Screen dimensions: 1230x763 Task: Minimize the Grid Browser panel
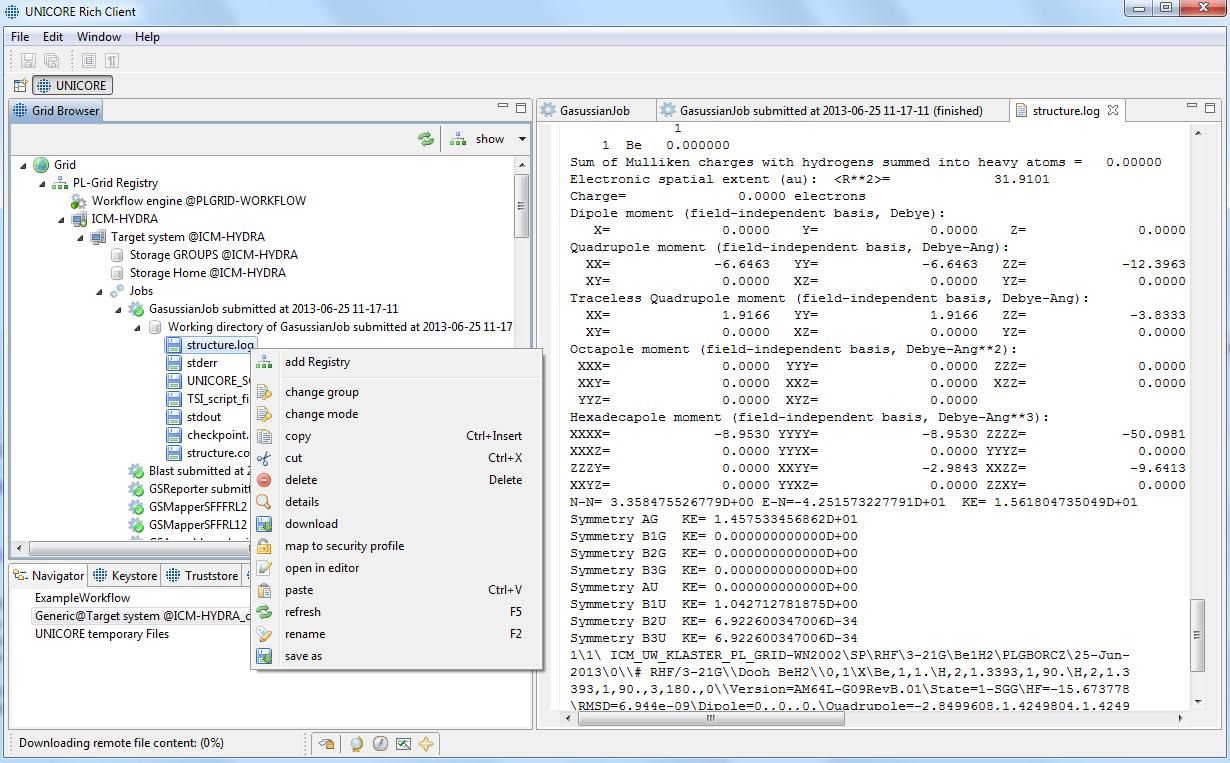[503, 107]
